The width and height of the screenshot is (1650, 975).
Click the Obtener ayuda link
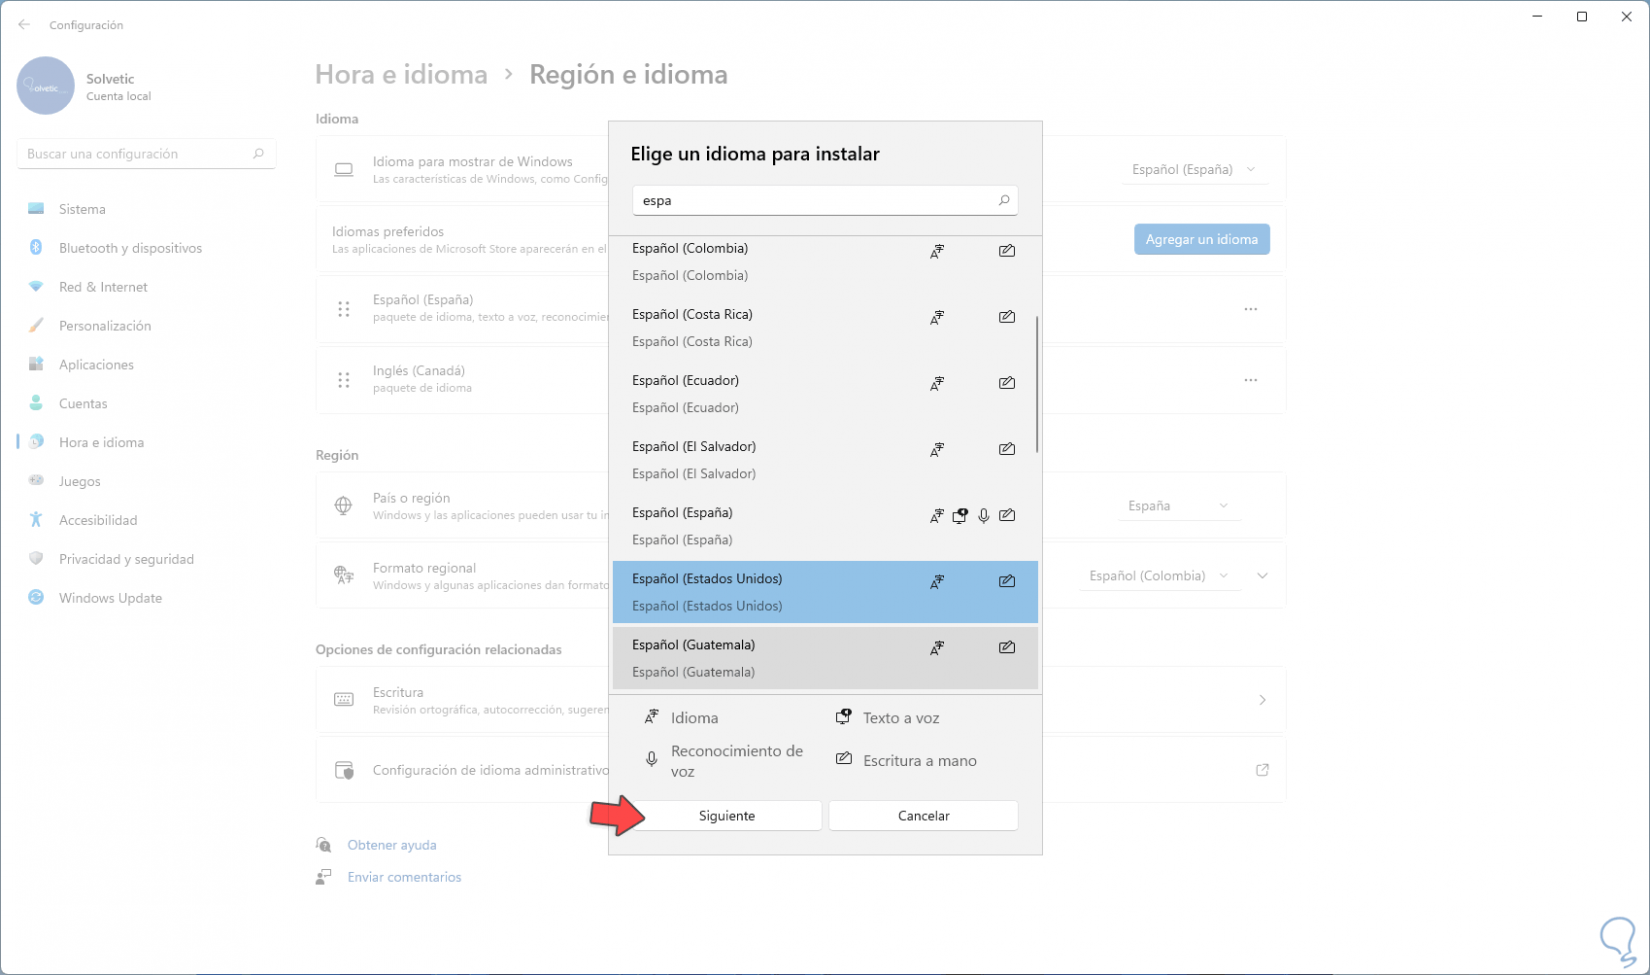392,845
